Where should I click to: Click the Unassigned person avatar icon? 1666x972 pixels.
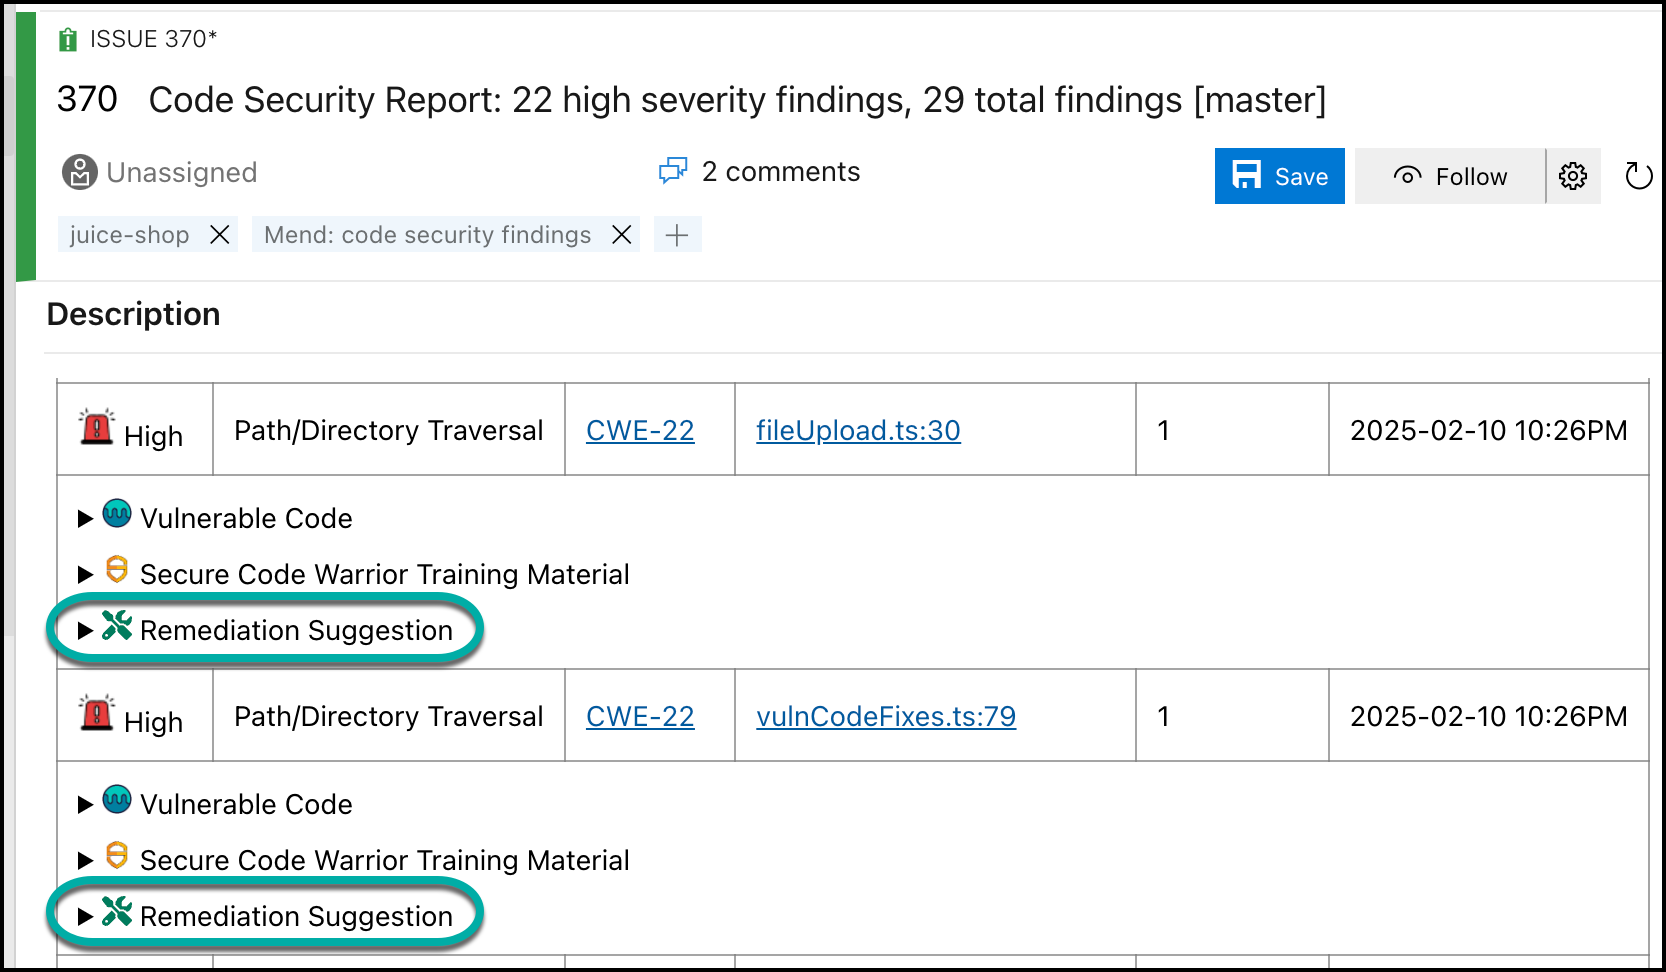[x=80, y=172]
